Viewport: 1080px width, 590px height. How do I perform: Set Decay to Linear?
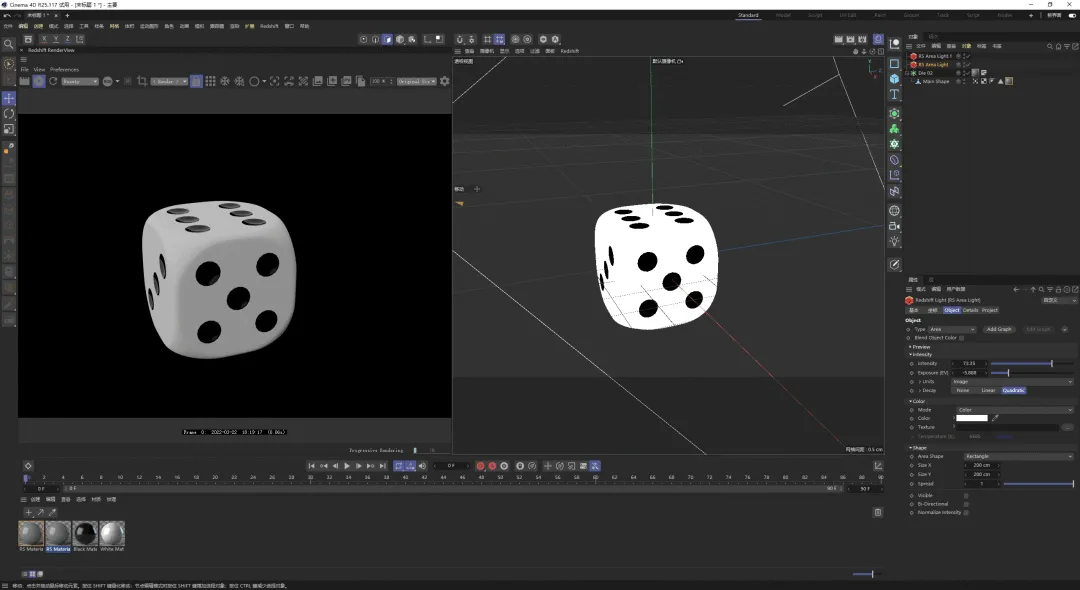(x=987, y=390)
